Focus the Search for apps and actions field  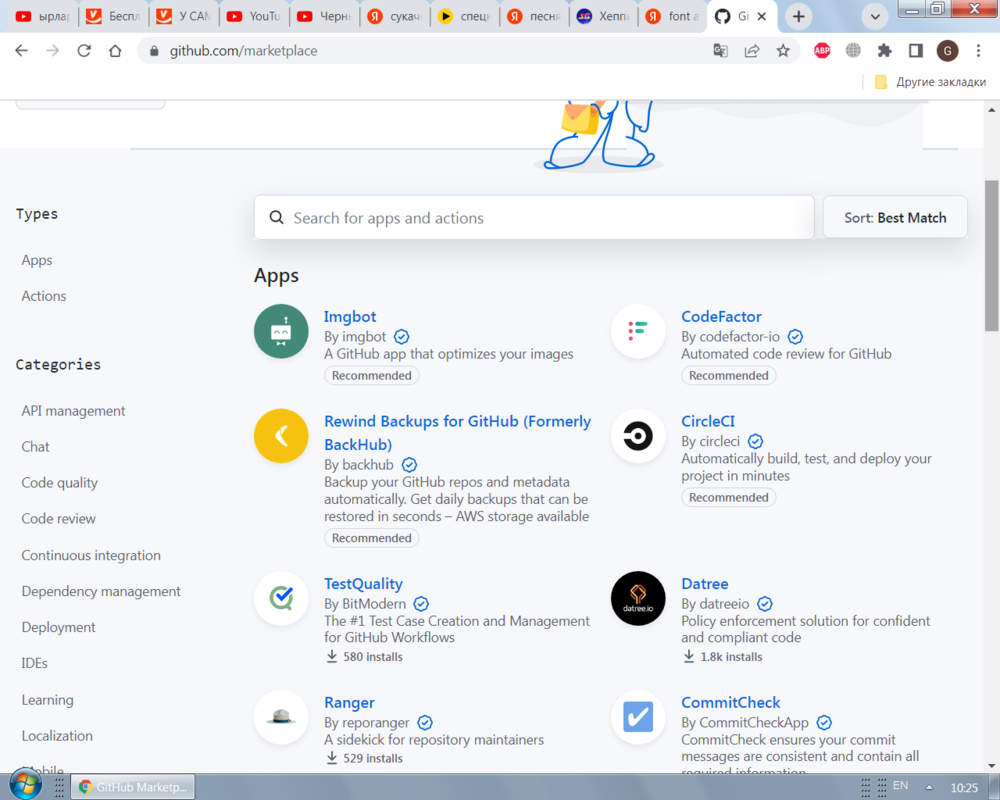[534, 218]
